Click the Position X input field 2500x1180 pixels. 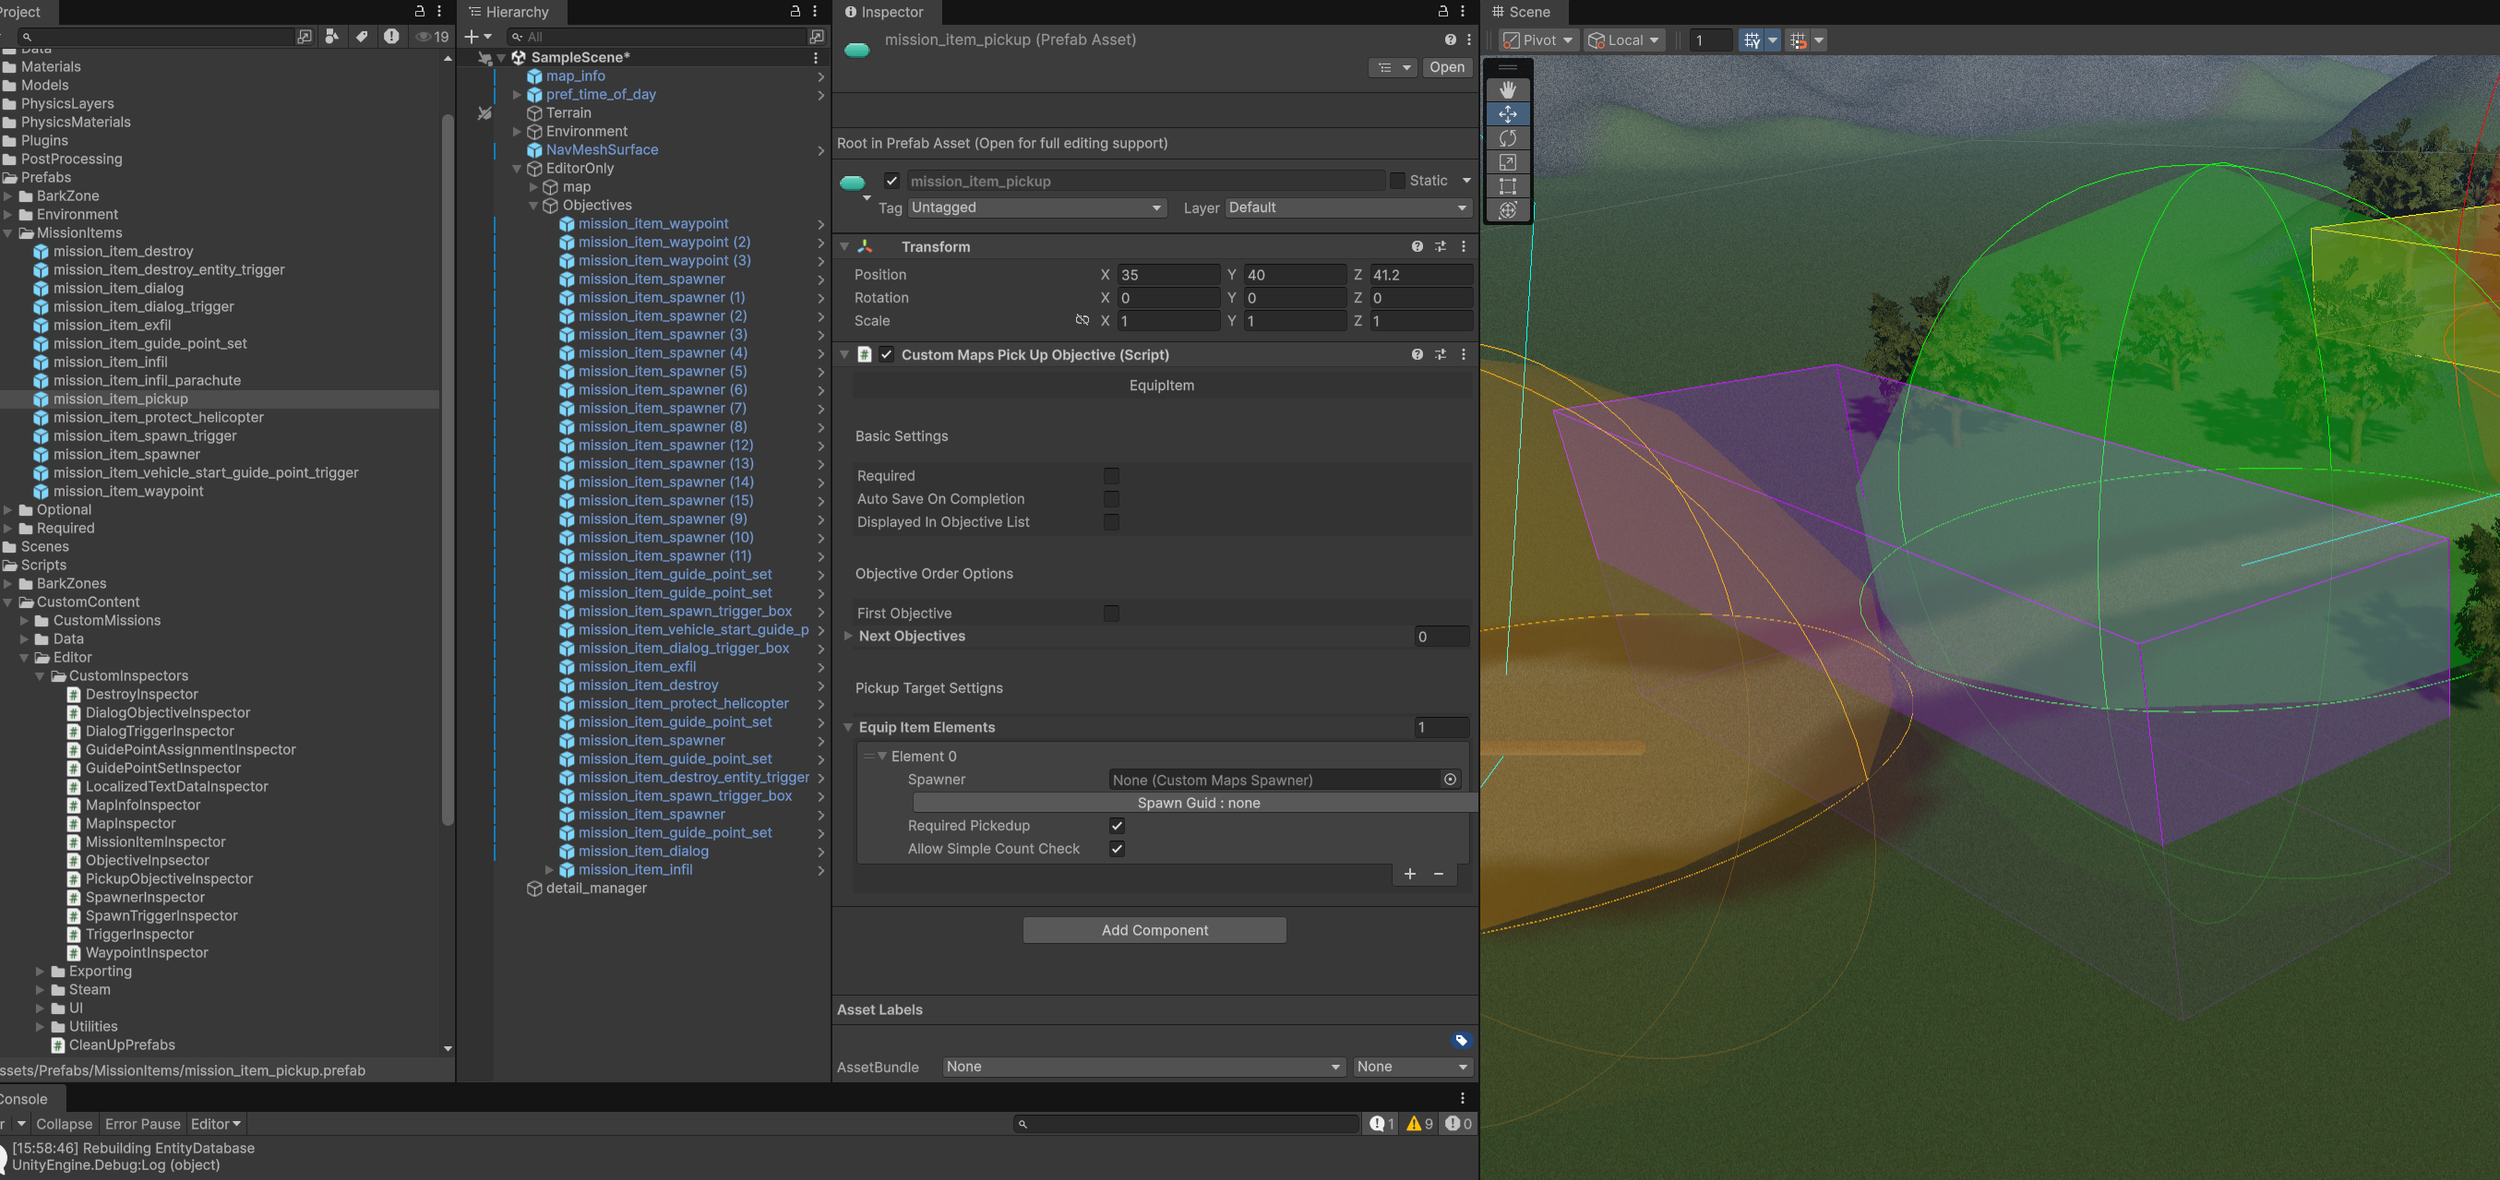(1167, 275)
